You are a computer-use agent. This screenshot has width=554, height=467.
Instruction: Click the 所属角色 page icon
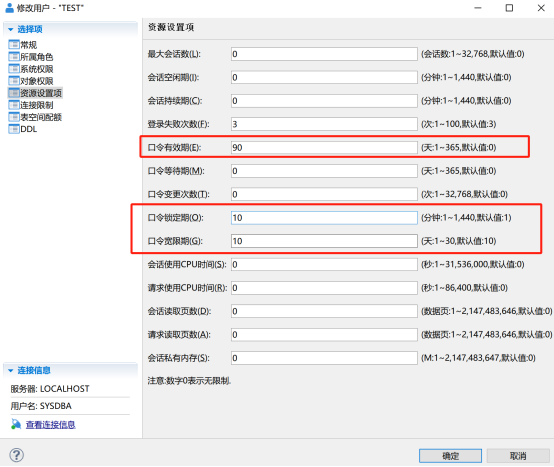click(x=14, y=57)
